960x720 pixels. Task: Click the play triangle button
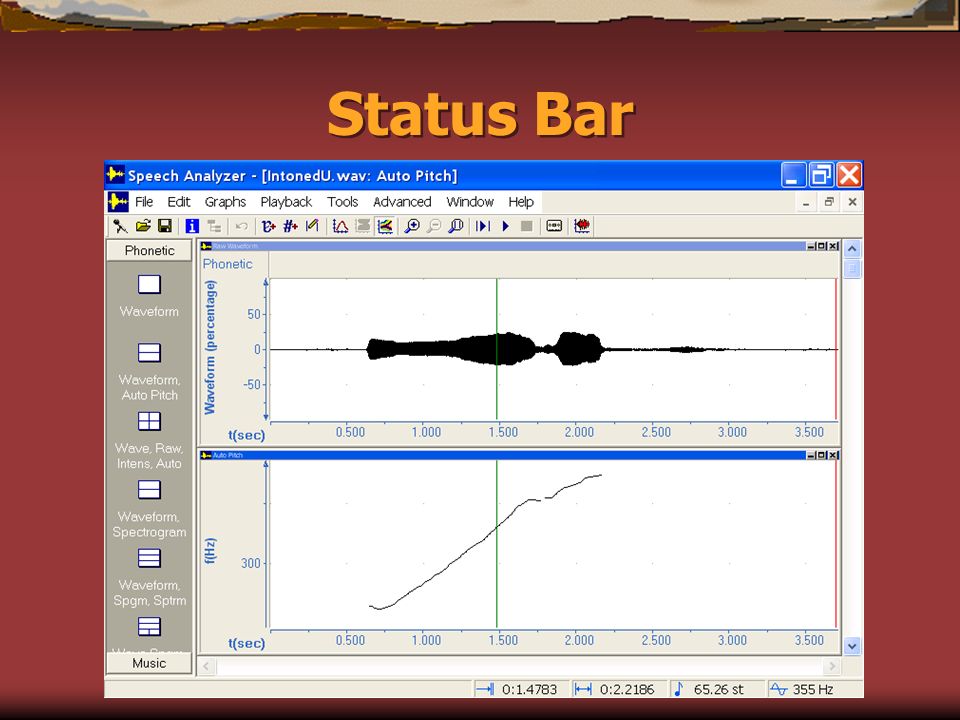(506, 226)
